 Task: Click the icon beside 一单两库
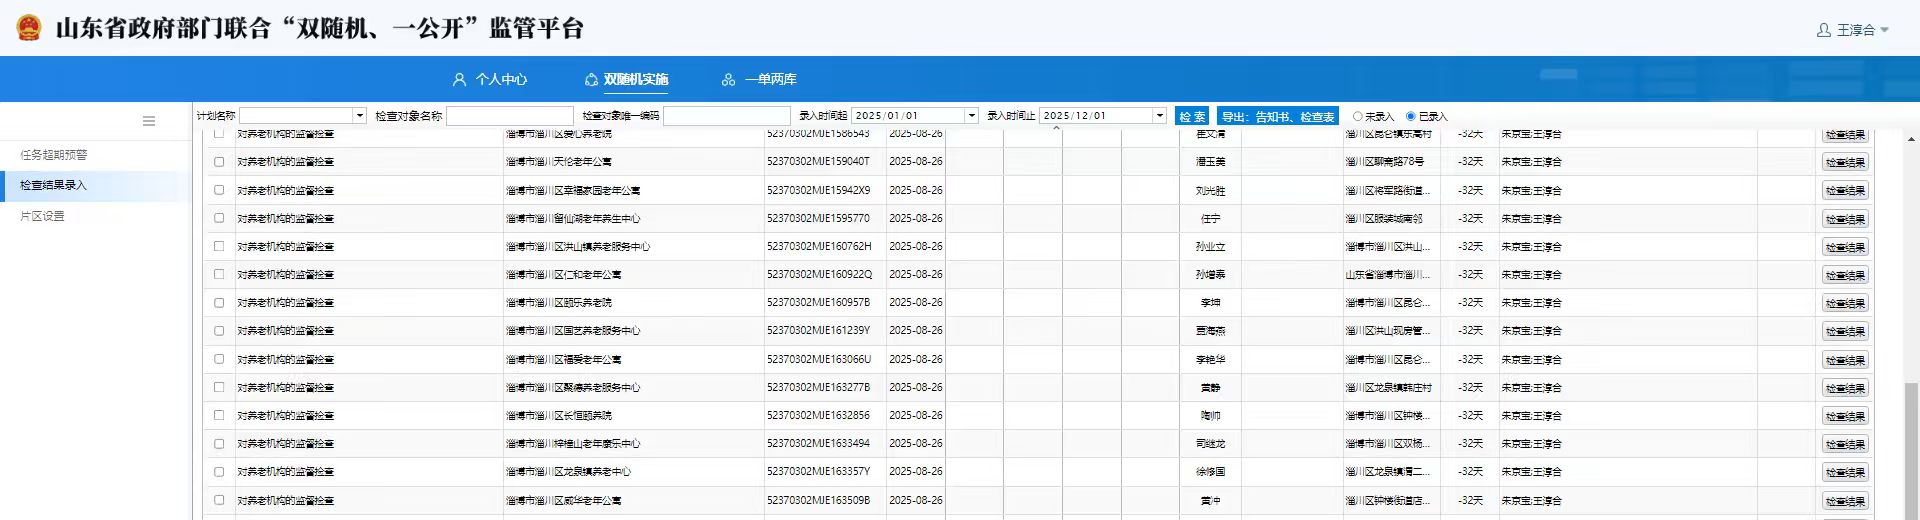[728, 79]
